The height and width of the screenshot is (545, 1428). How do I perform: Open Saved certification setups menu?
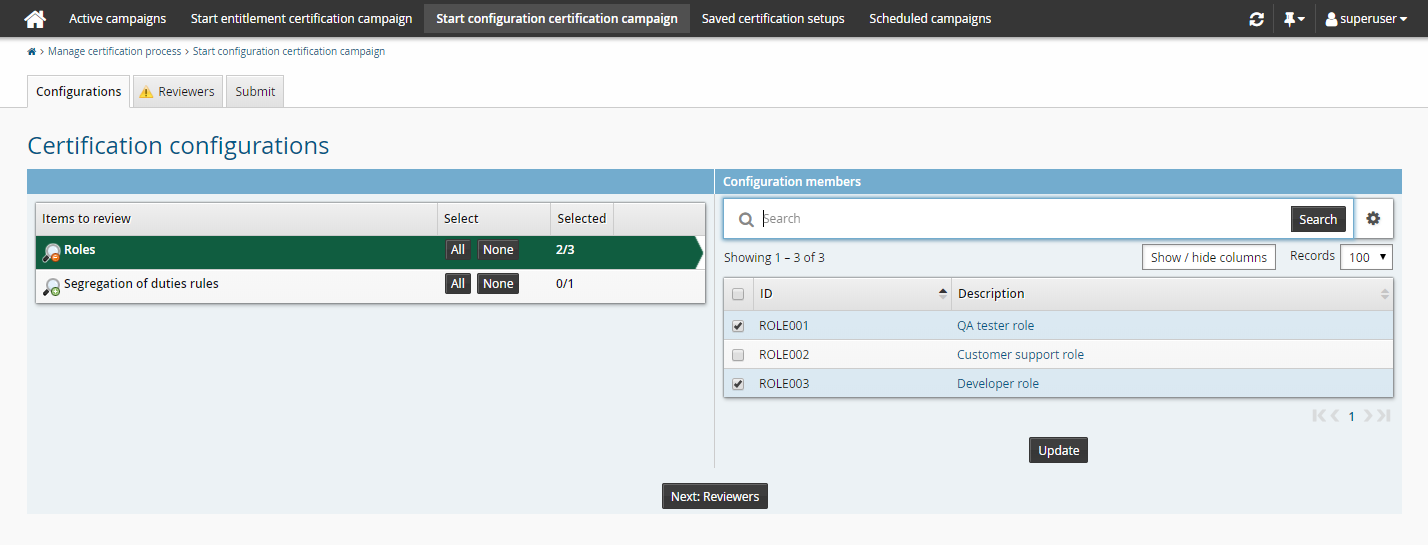coord(772,19)
